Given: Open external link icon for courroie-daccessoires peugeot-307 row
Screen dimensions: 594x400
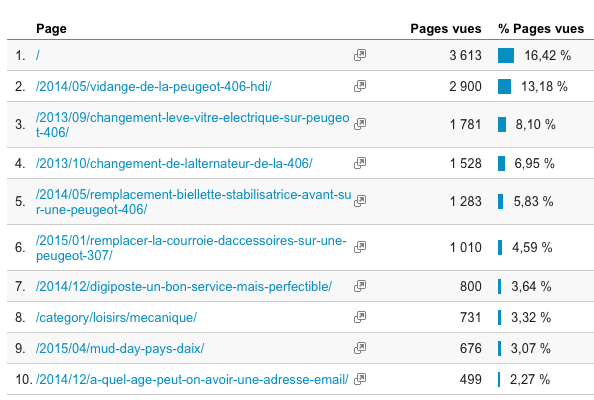Looking at the screenshot, I should [x=360, y=247].
